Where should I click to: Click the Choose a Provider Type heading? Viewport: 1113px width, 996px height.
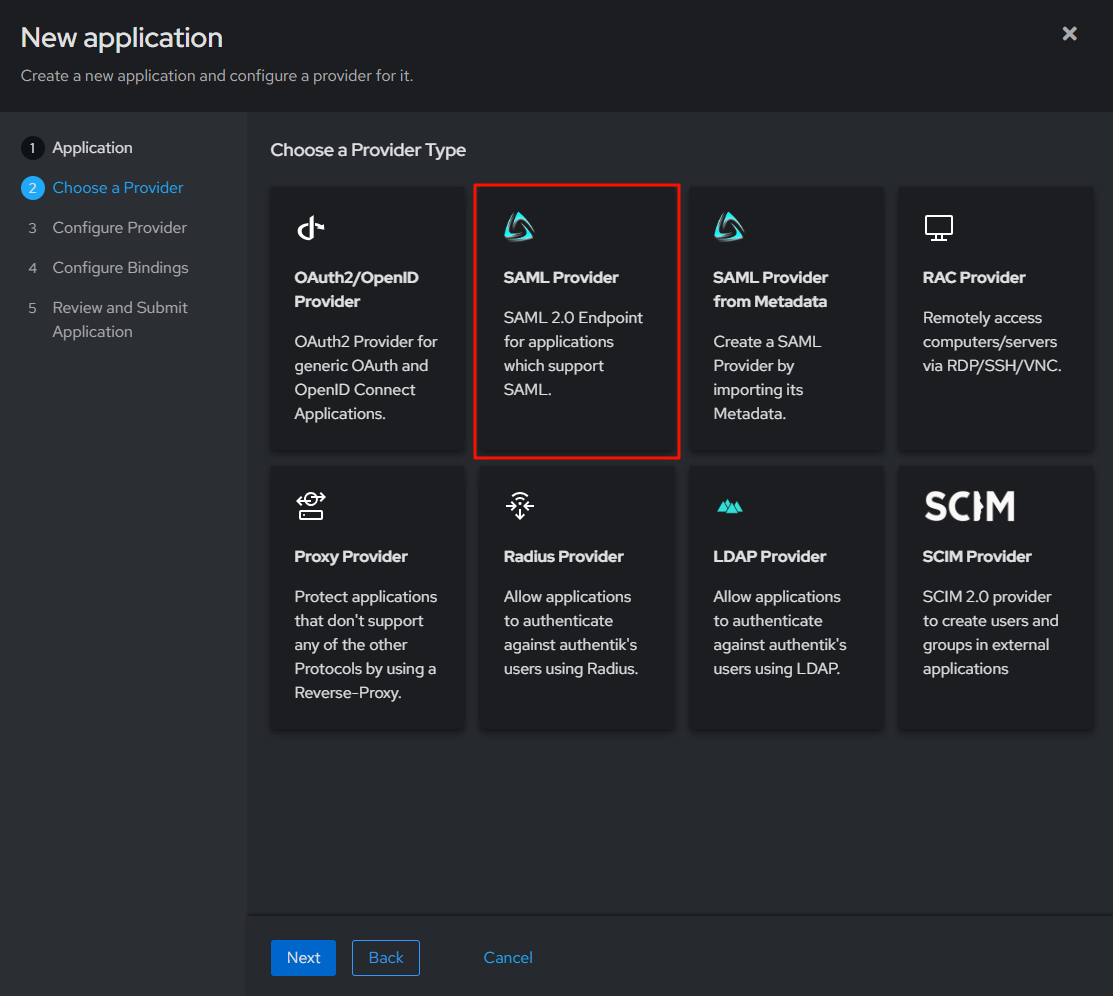coord(368,150)
